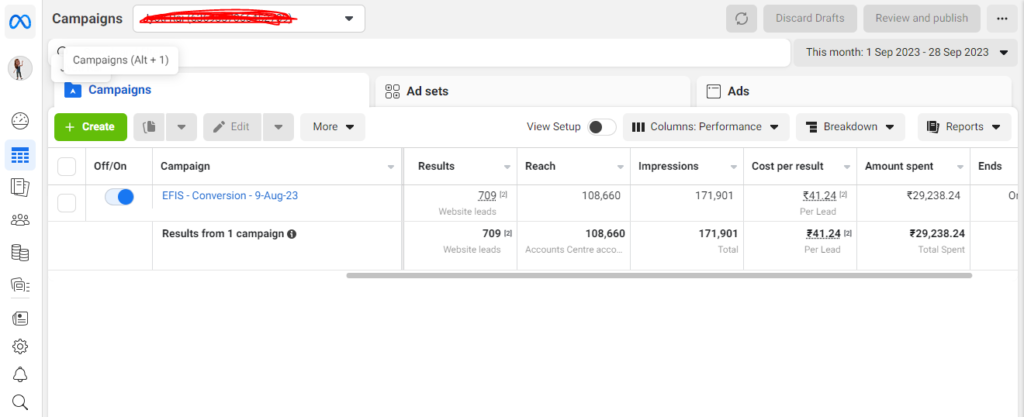Open the EFIS - Conversion - 9-Aug-23 link
This screenshot has height=417, width=1024.
point(230,196)
